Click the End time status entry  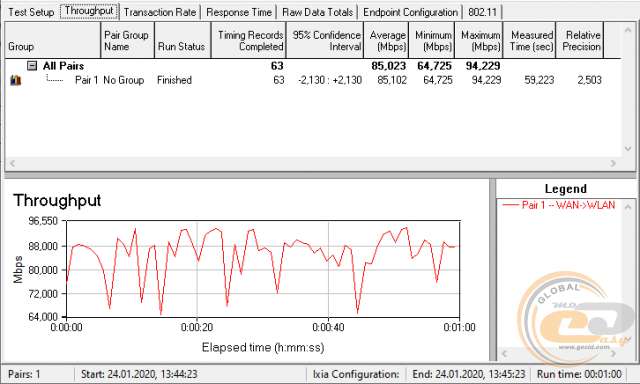(469, 374)
